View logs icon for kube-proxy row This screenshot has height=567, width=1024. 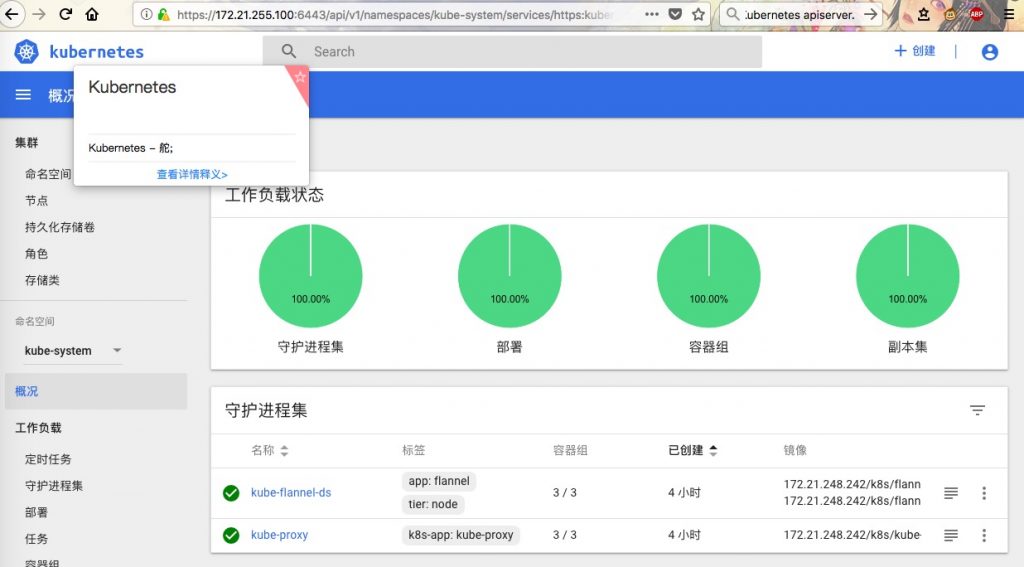tap(951, 535)
